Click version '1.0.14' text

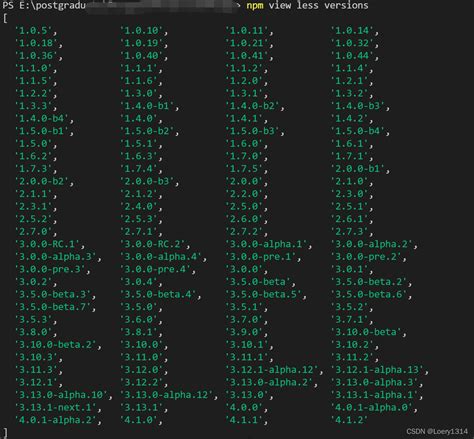(x=352, y=31)
